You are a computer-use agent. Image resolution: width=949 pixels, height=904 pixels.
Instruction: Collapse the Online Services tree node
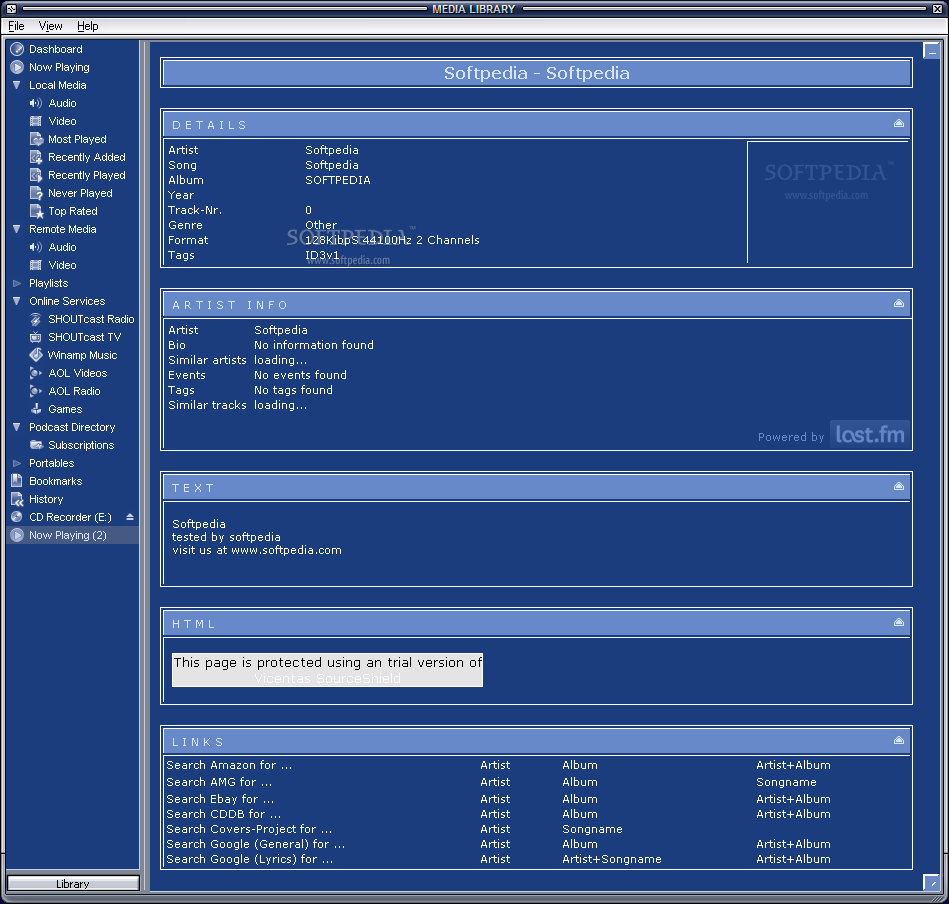(x=17, y=301)
